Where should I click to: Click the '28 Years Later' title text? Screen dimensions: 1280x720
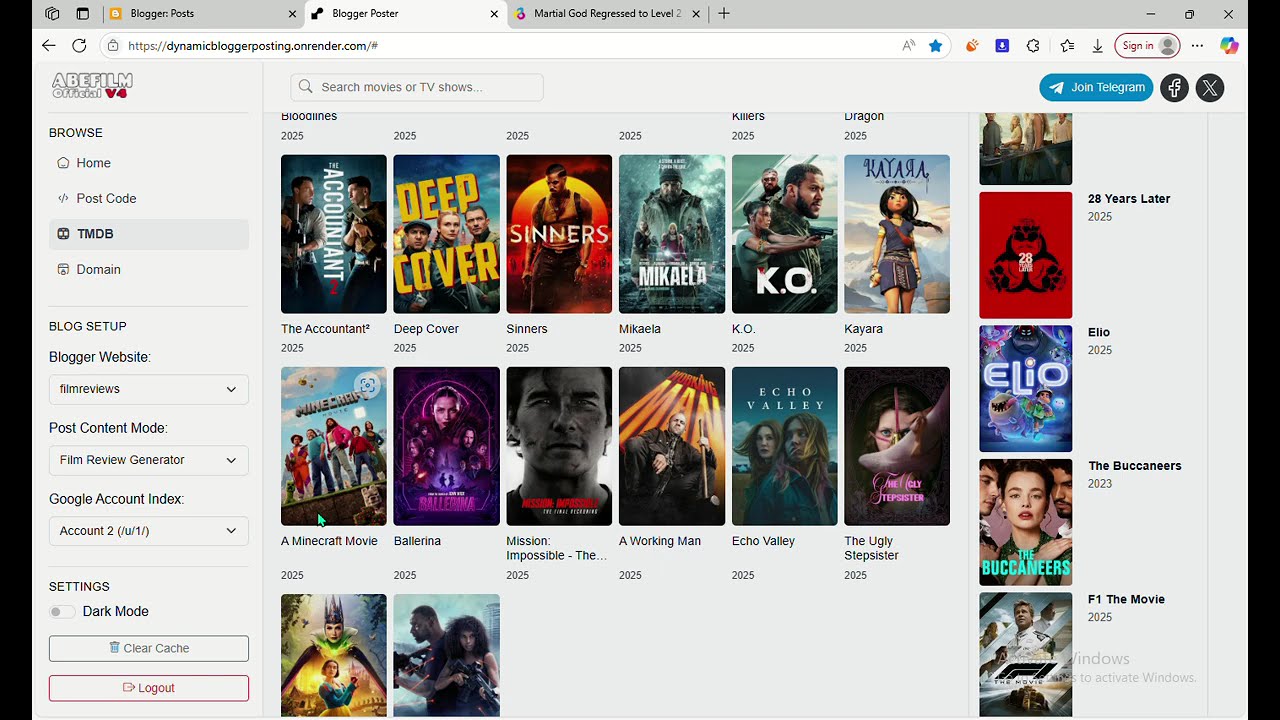tap(1129, 199)
